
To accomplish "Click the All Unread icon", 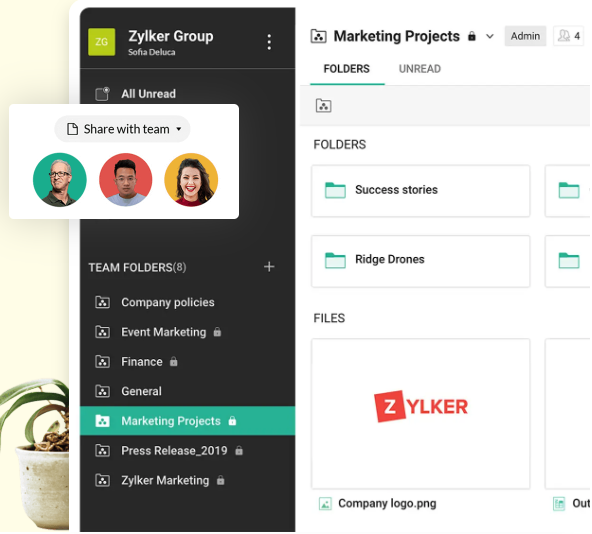I will (102, 94).
